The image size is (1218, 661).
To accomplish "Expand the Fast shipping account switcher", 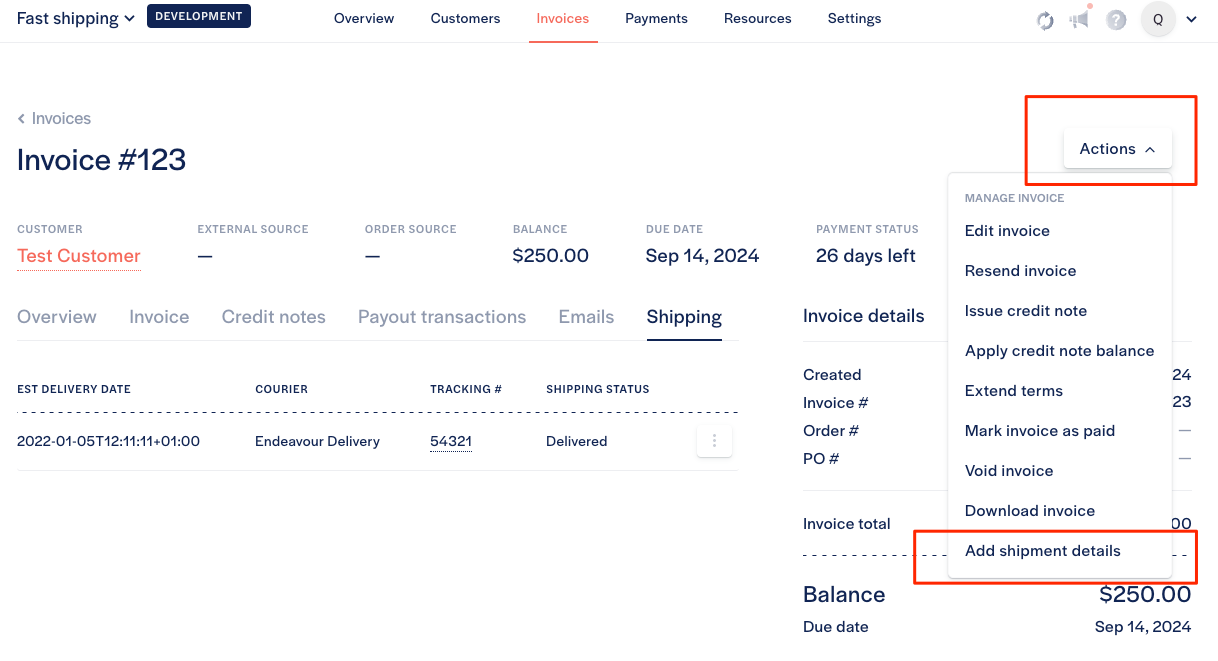I will [x=76, y=18].
